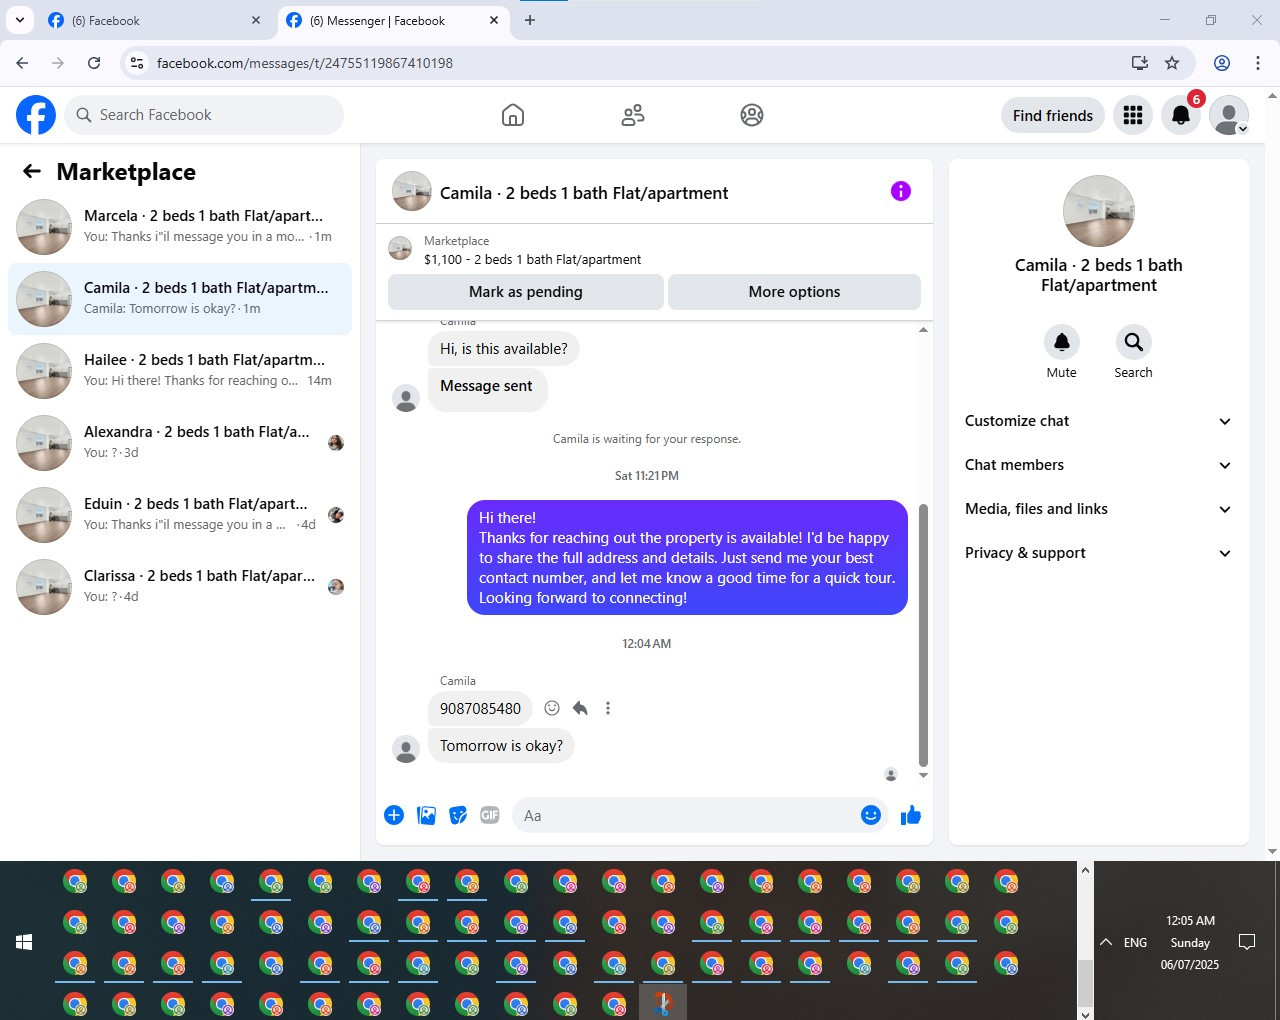Click ENG language indicator
Viewport: 1280px width, 1020px height.
(1135, 942)
